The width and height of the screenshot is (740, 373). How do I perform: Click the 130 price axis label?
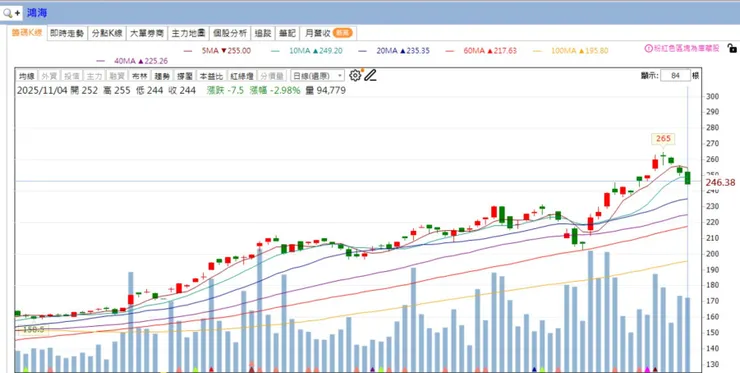point(713,365)
